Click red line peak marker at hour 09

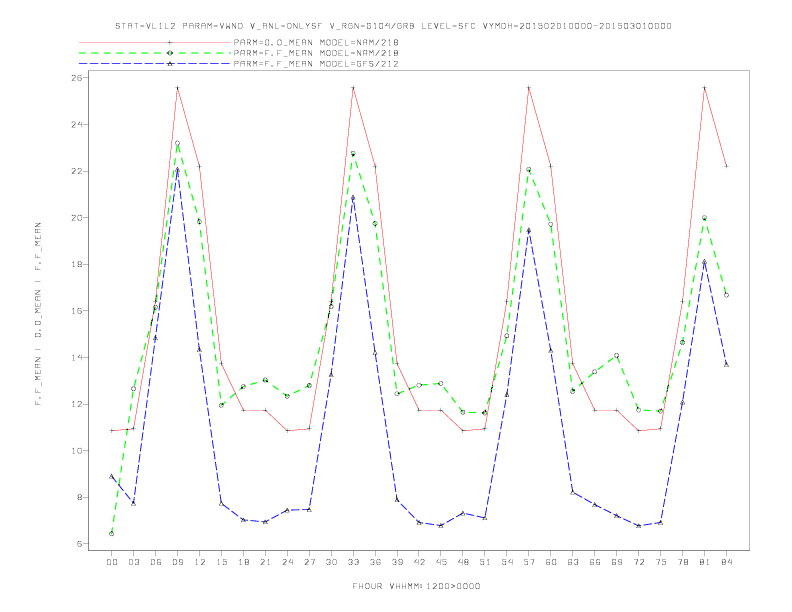177,88
